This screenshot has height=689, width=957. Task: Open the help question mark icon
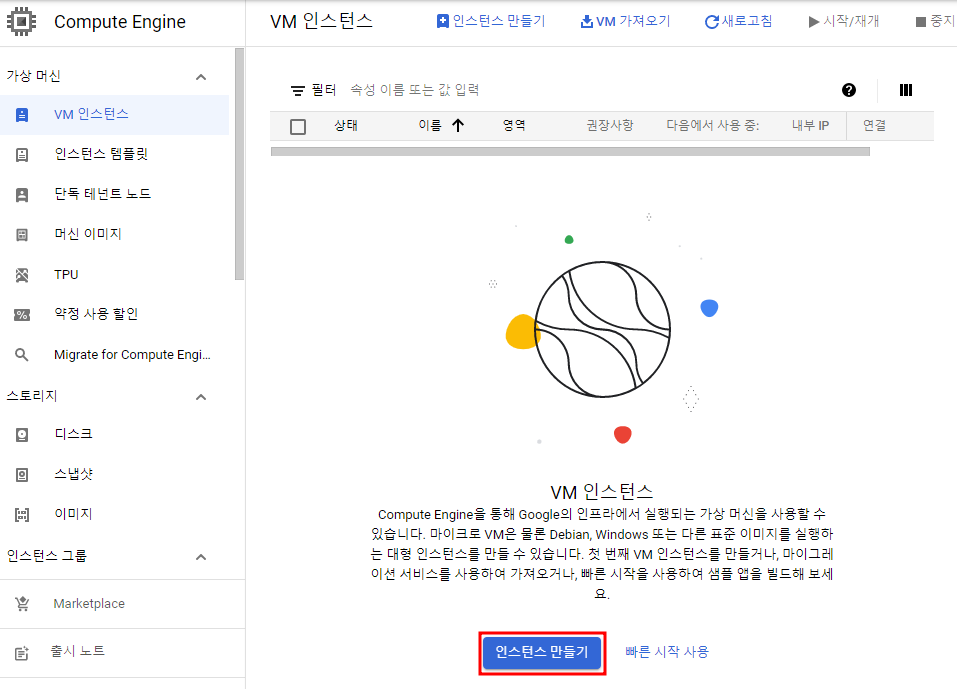pyautogui.click(x=848, y=90)
